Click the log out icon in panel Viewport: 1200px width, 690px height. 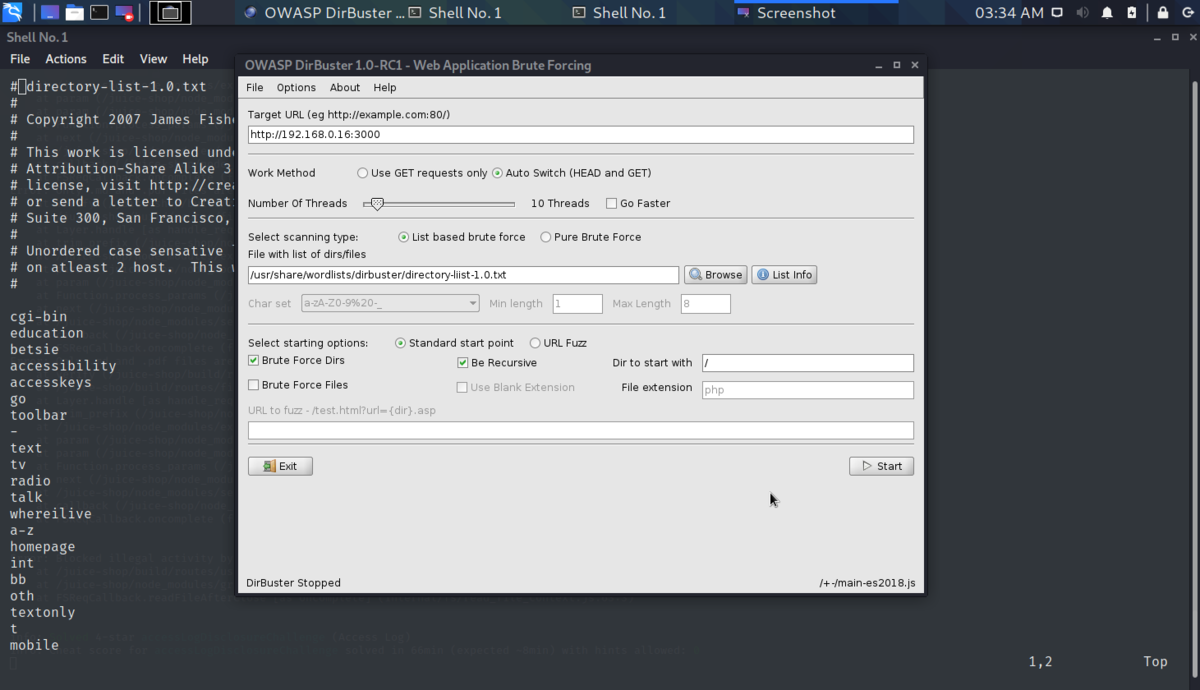coord(1186,13)
